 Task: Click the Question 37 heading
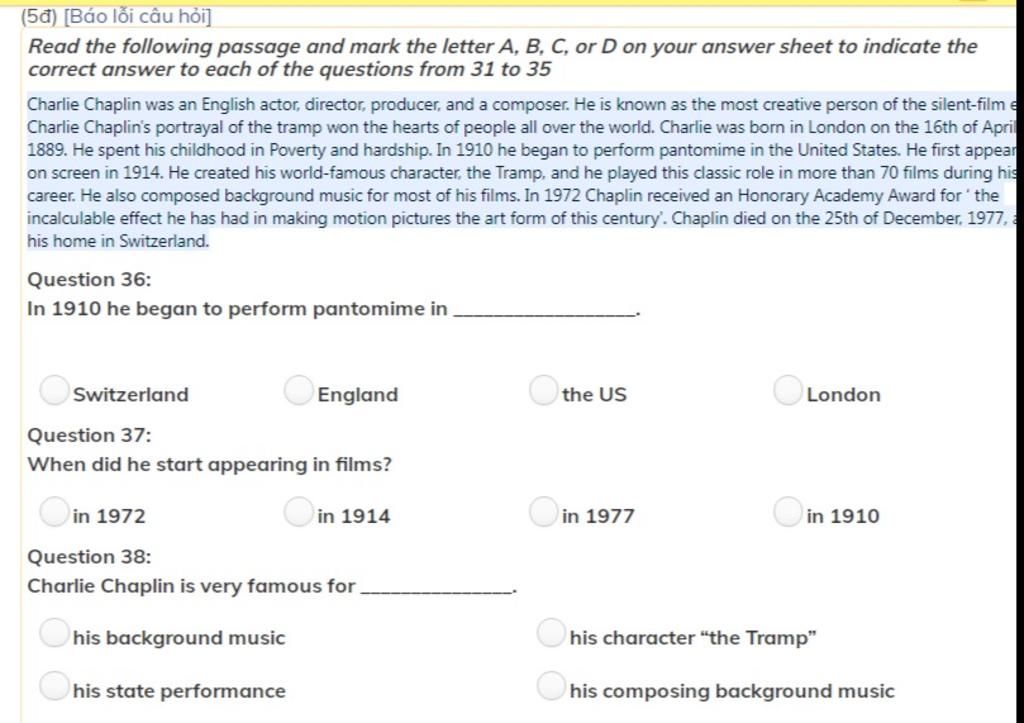89,435
